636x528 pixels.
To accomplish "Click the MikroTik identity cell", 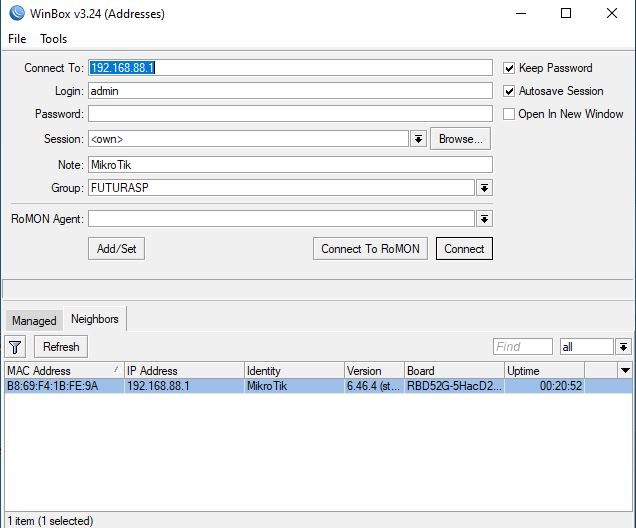I will pos(294,386).
